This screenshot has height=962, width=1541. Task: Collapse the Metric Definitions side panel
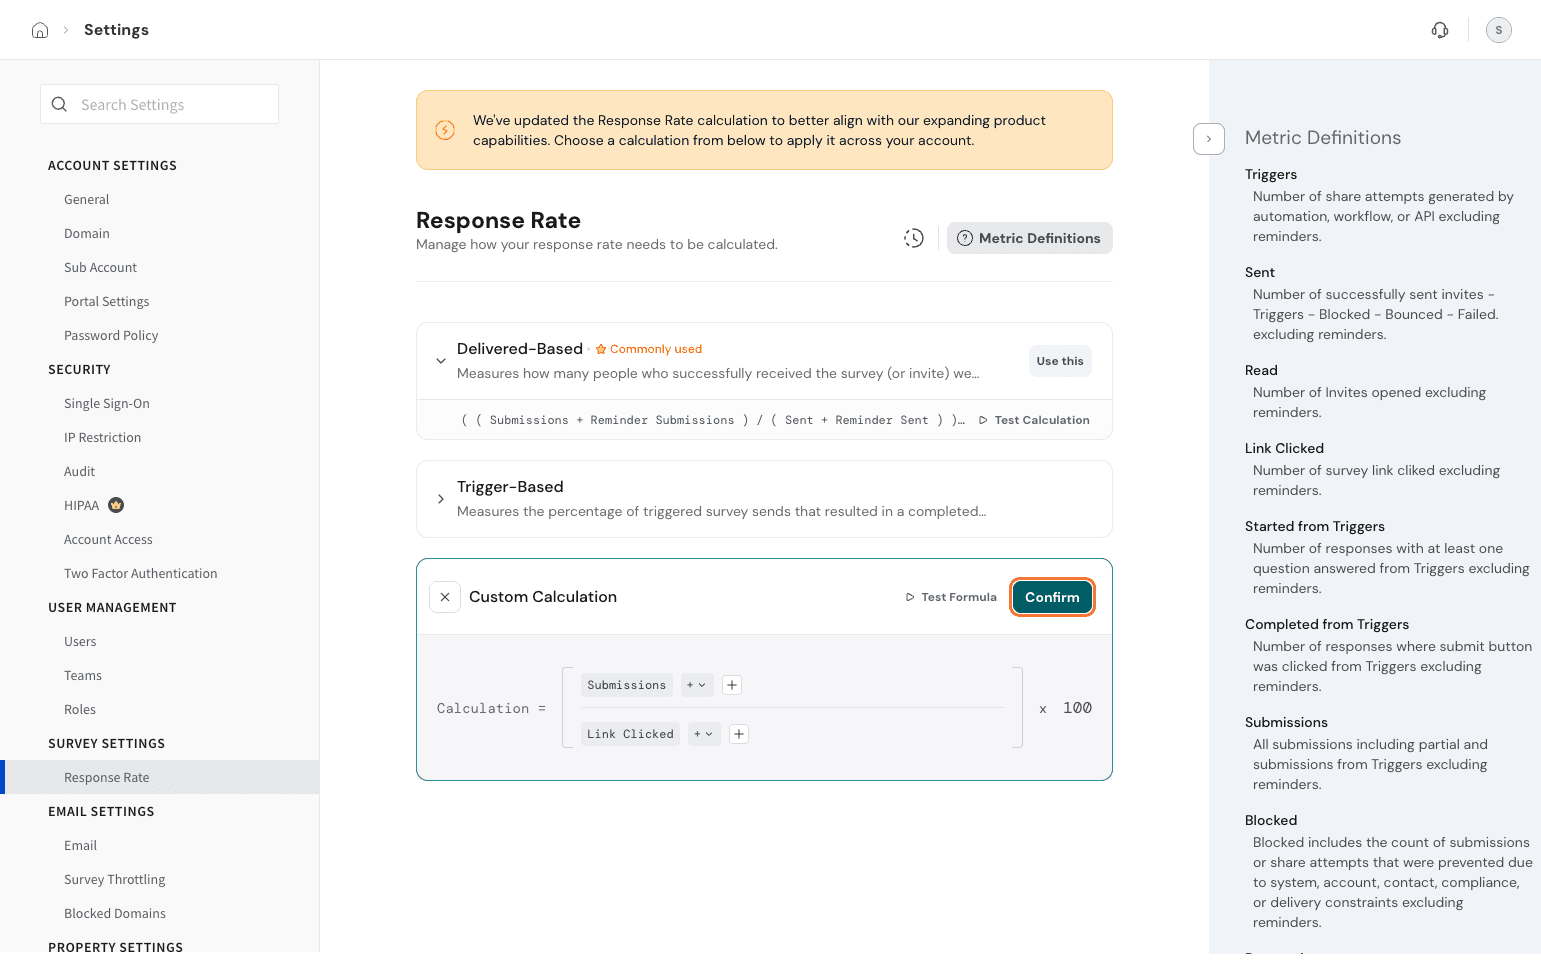pyautogui.click(x=1208, y=139)
